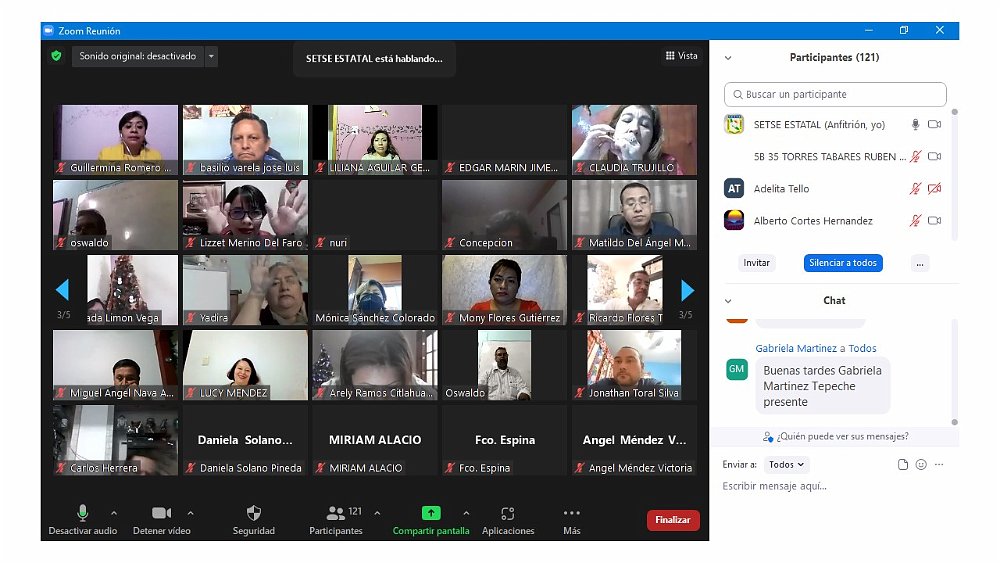1000x563 pixels.
Task: Click the attach file icon in chat
Action: (903, 465)
